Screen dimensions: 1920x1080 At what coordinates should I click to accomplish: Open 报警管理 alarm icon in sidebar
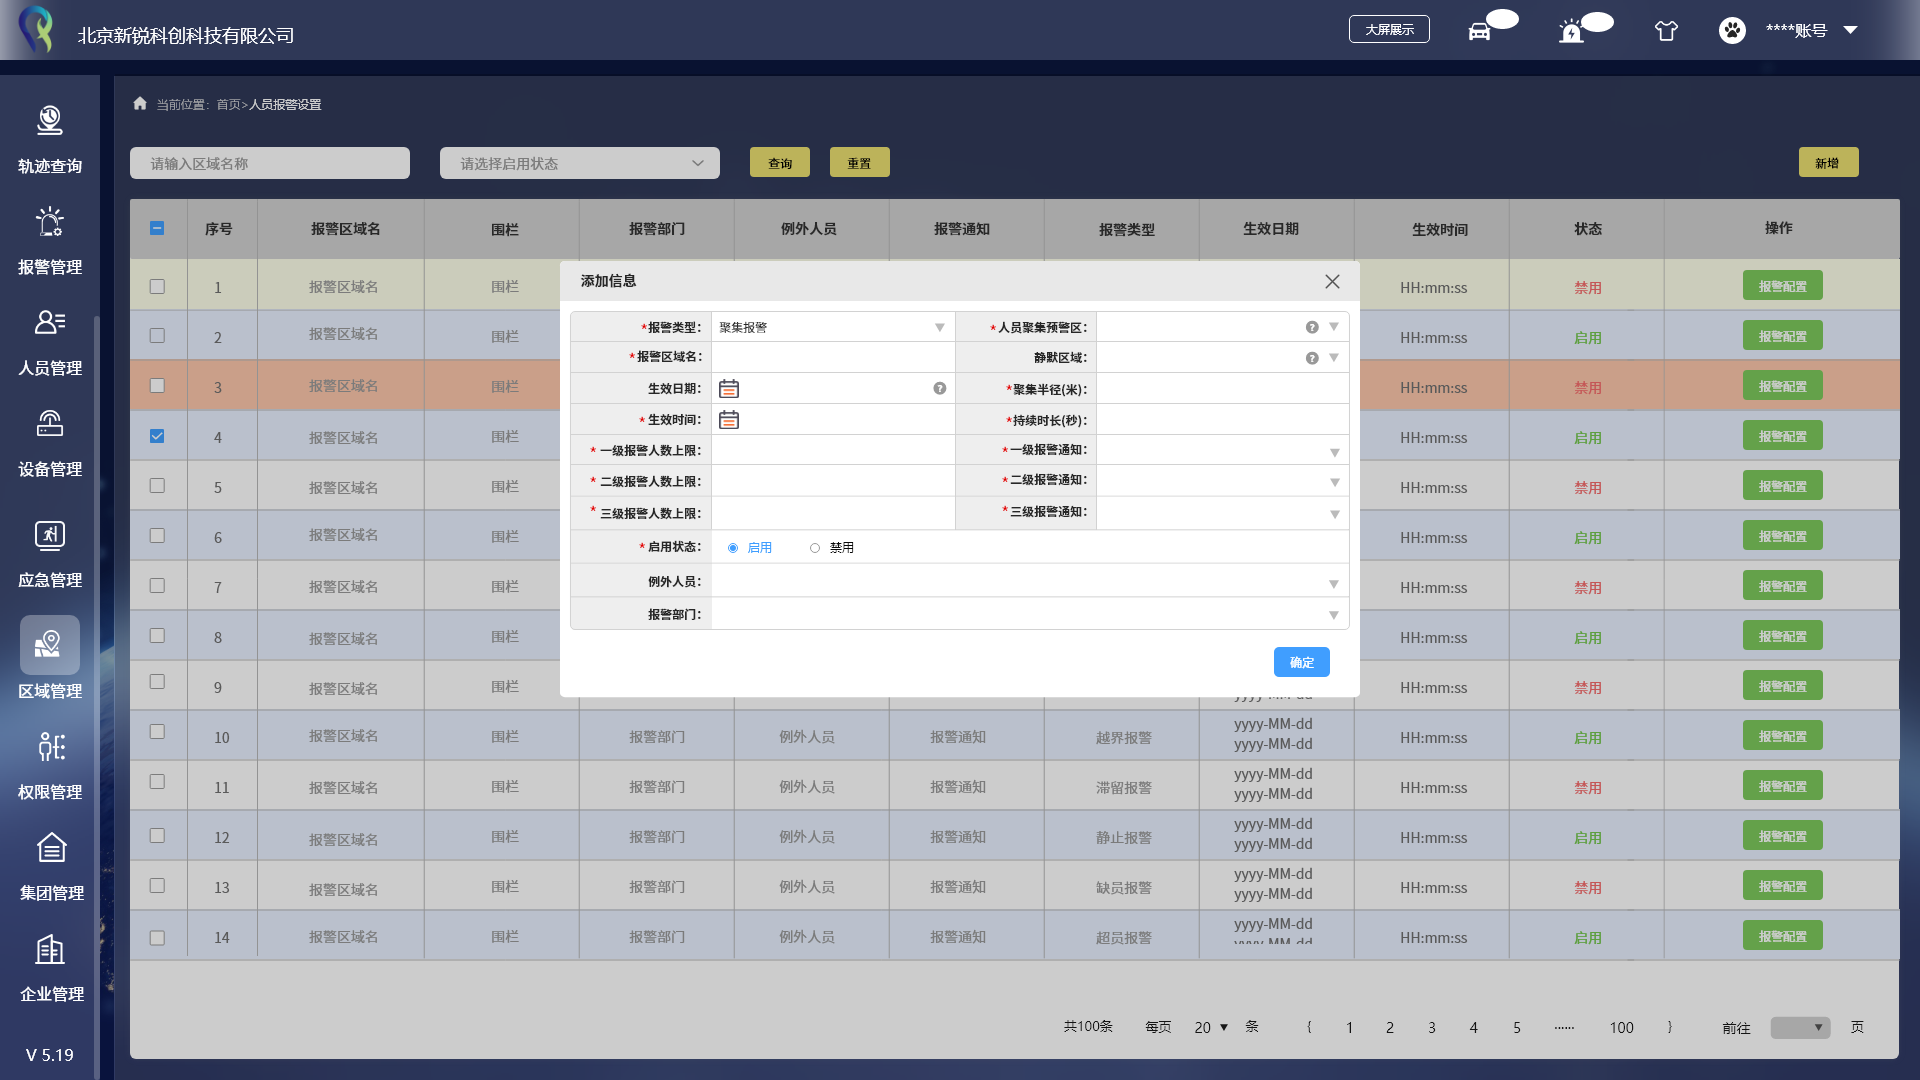coord(50,222)
